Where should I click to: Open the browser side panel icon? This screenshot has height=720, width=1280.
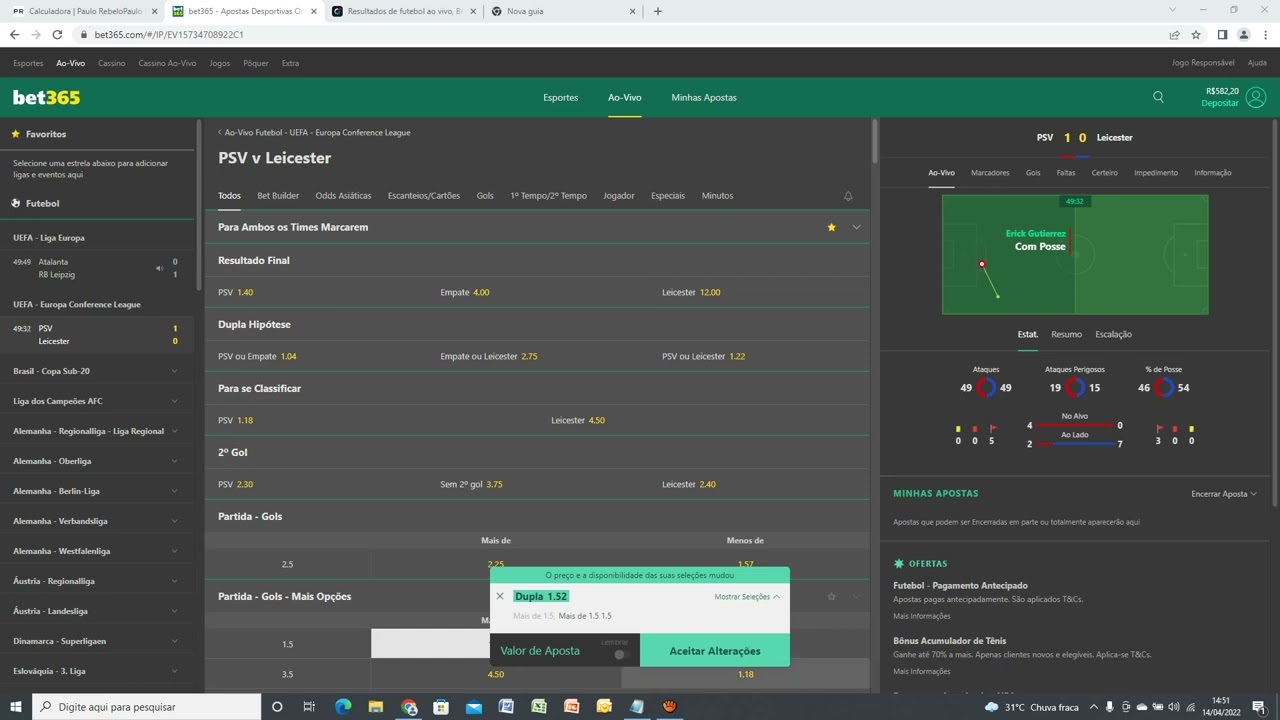(x=1222, y=34)
